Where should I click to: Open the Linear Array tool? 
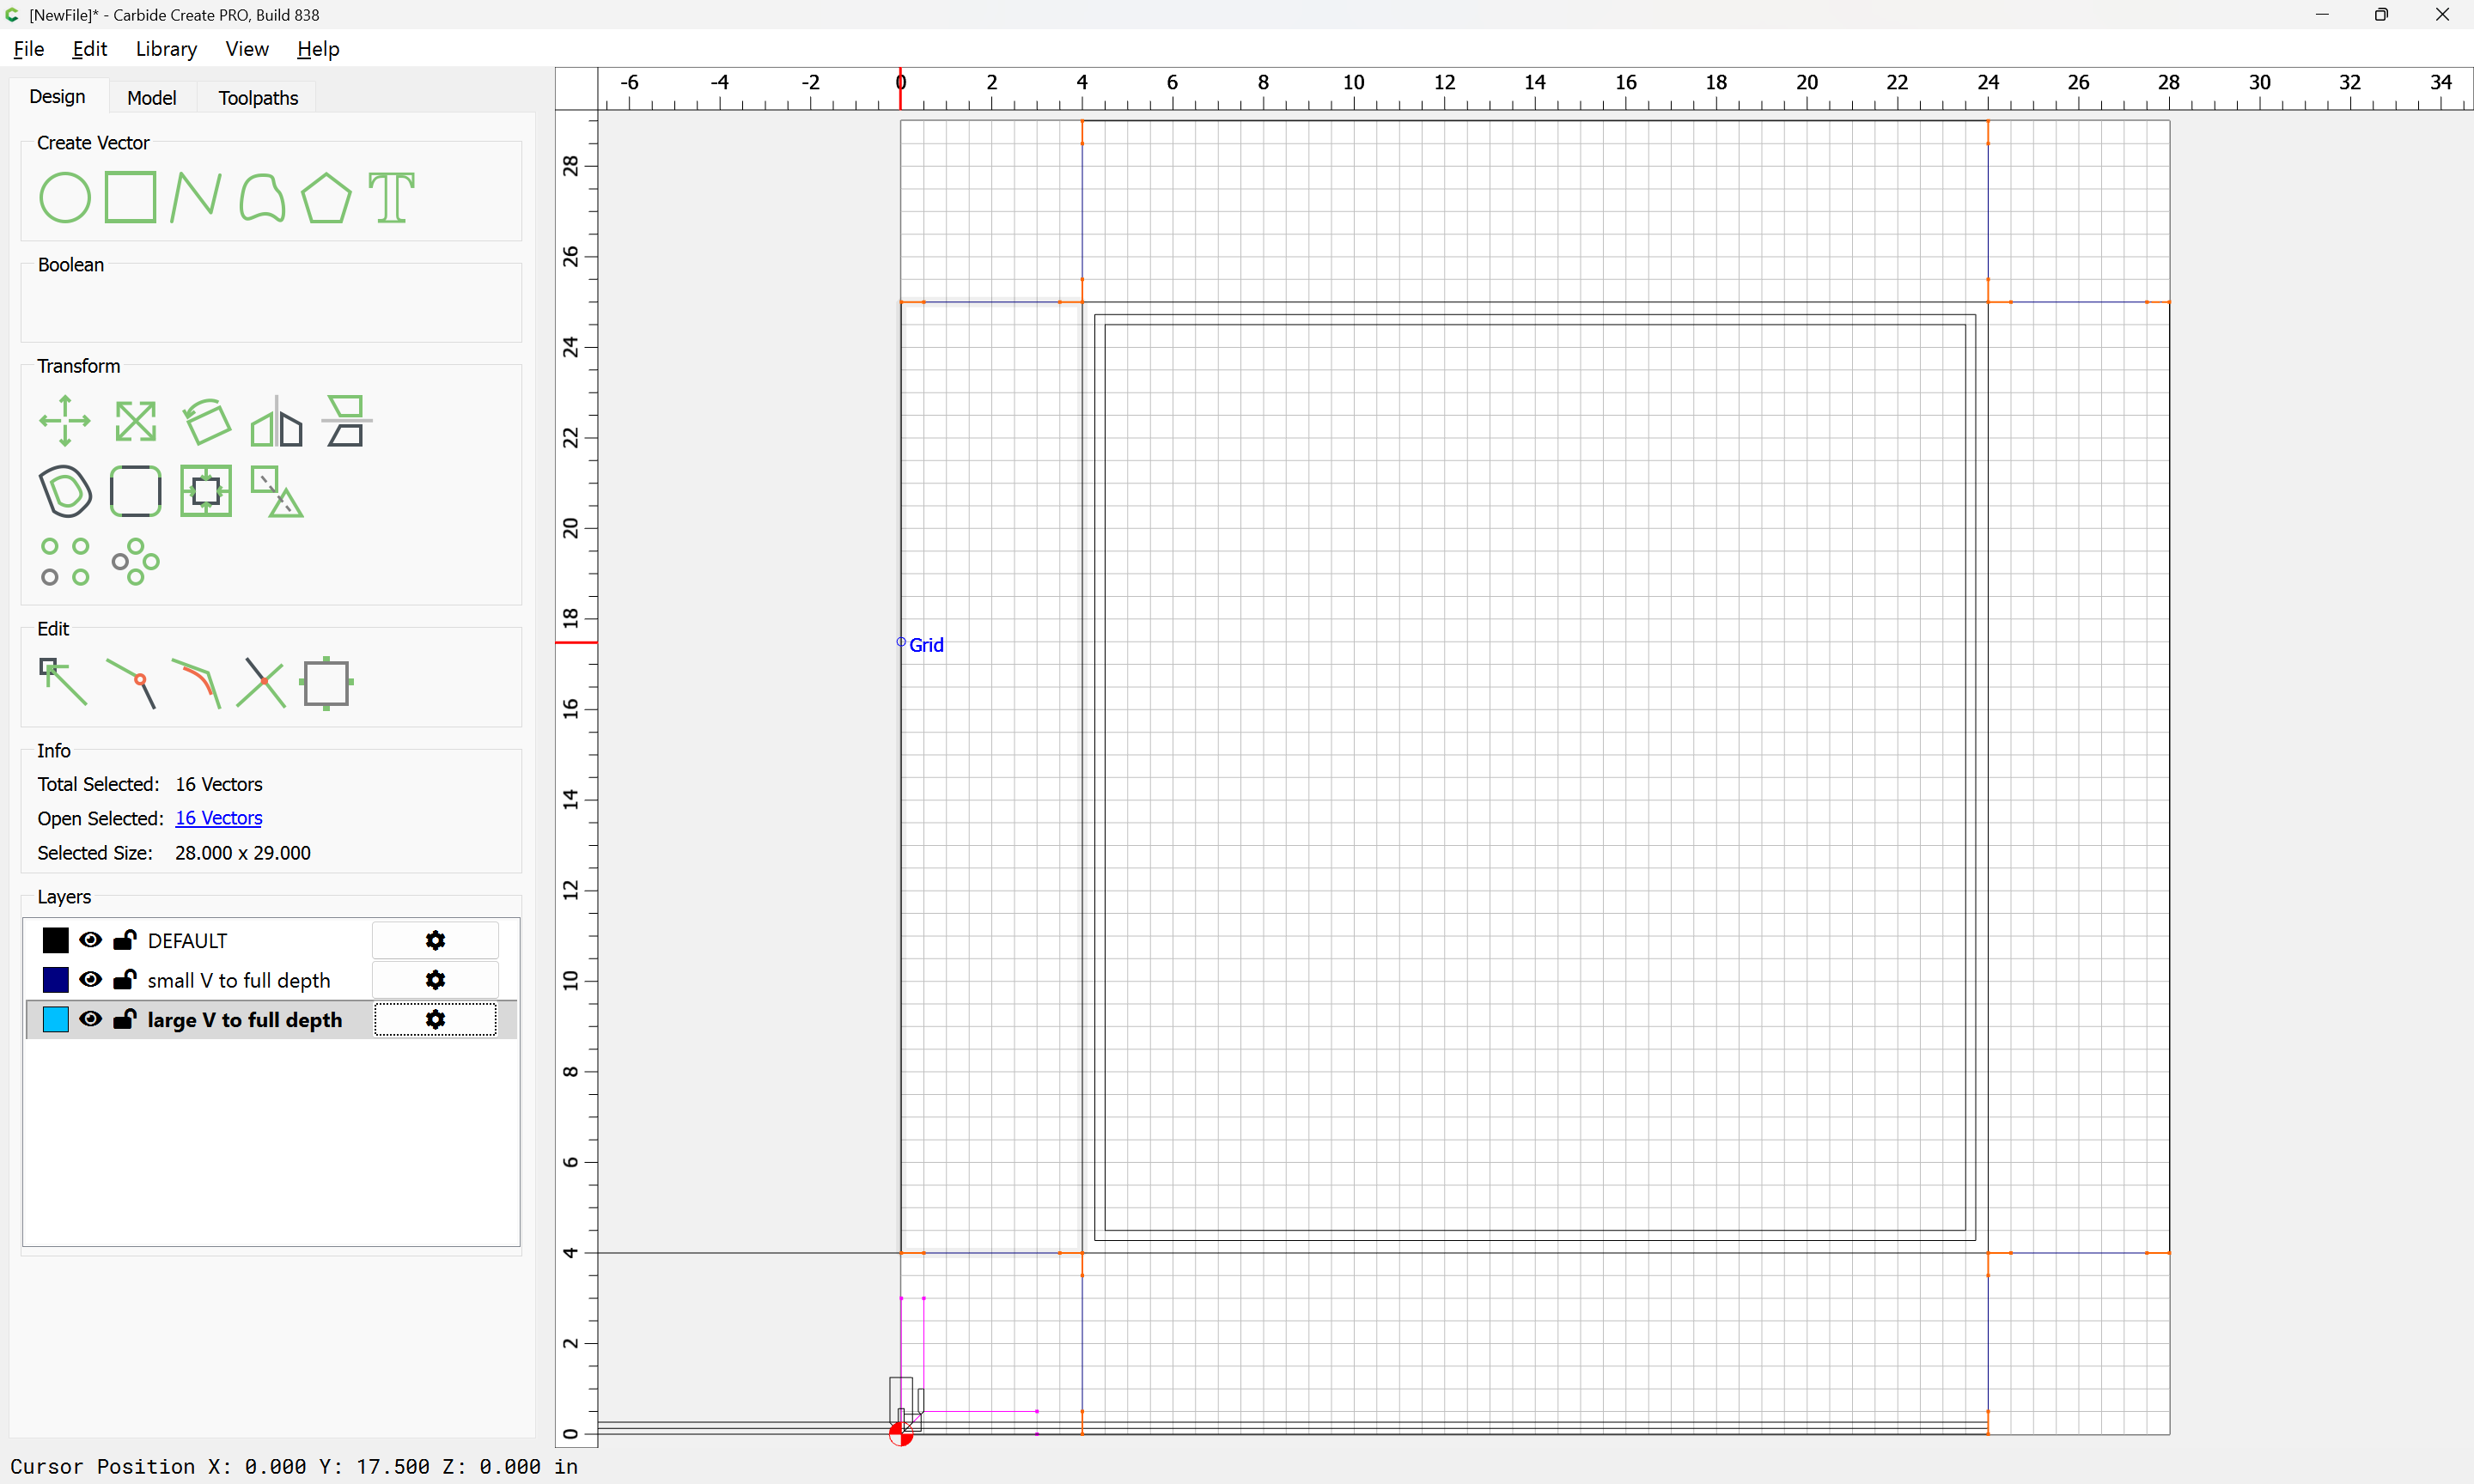coord(65,562)
